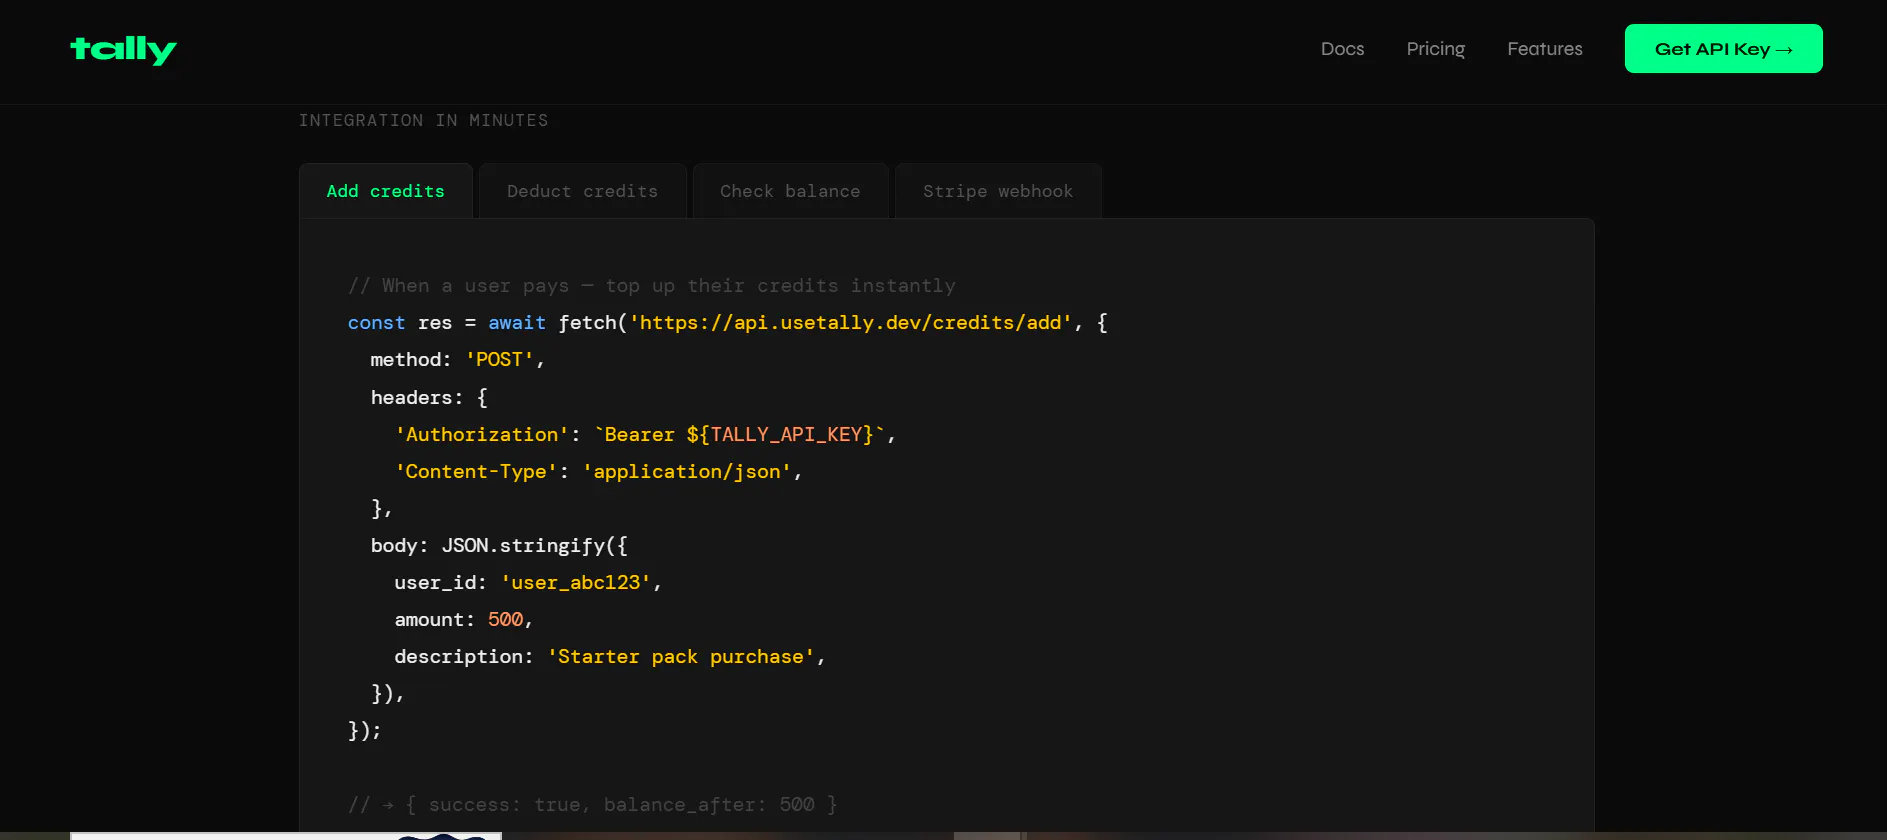Screen dimensions: 1887x840
Task: Click the Get API Key button
Action: pos(1723,49)
